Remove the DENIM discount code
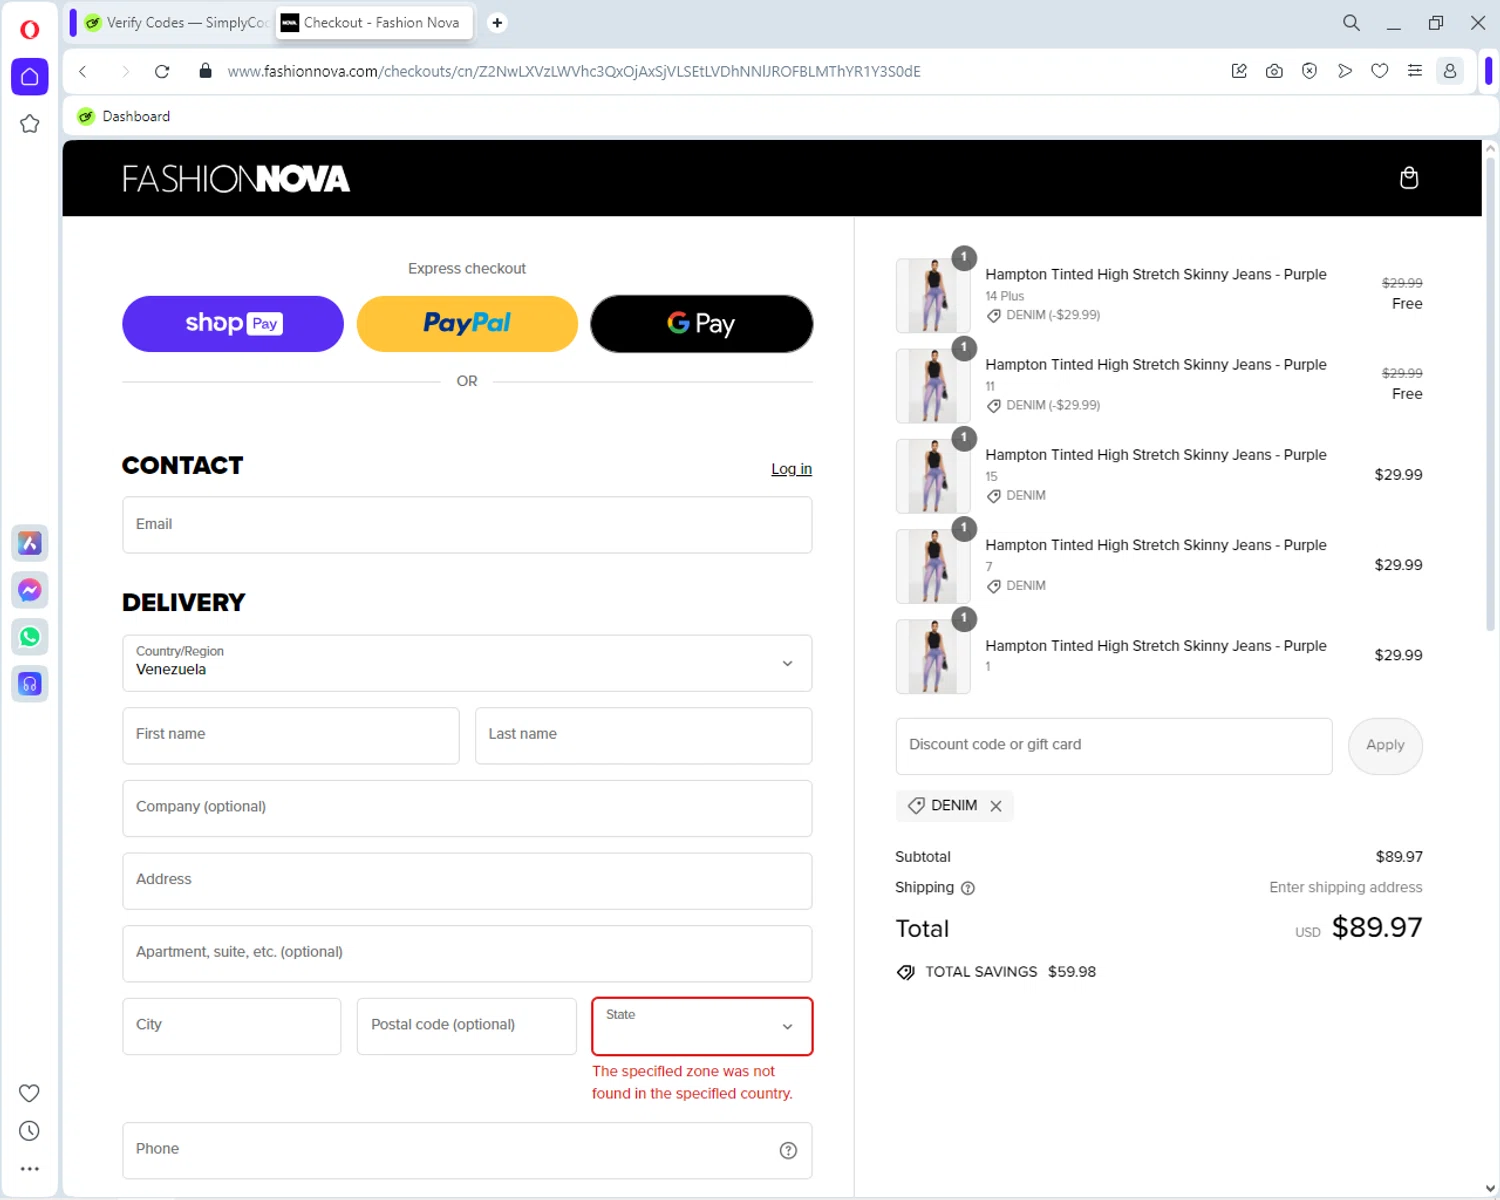This screenshot has height=1200, width=1500. click(x=996, y=806)
